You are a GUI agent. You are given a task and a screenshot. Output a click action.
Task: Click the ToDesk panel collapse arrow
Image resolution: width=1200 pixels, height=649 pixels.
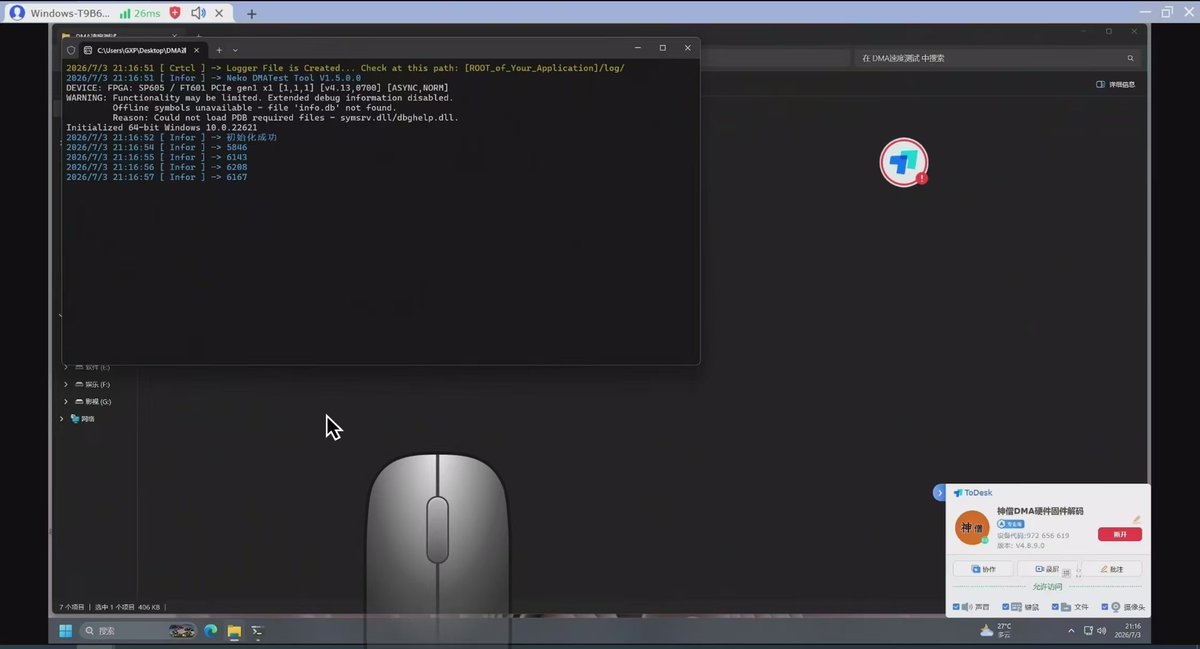(x=939, y=492)
